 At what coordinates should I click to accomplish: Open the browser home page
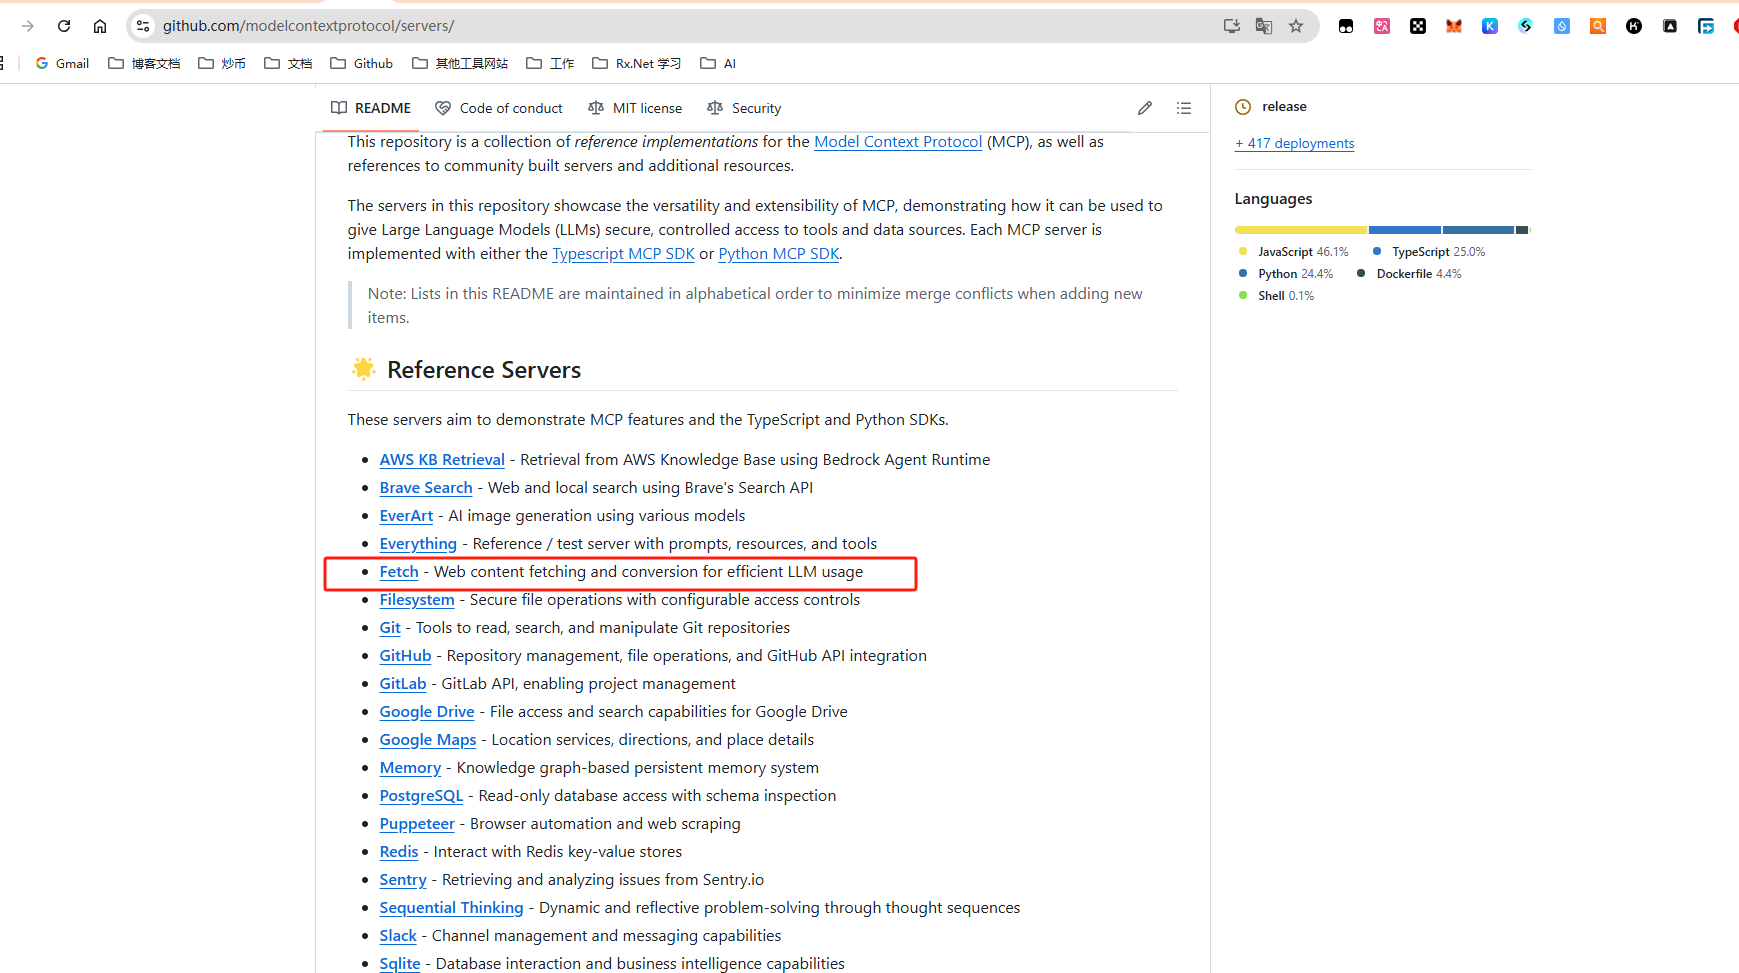[x=100, y=26]
